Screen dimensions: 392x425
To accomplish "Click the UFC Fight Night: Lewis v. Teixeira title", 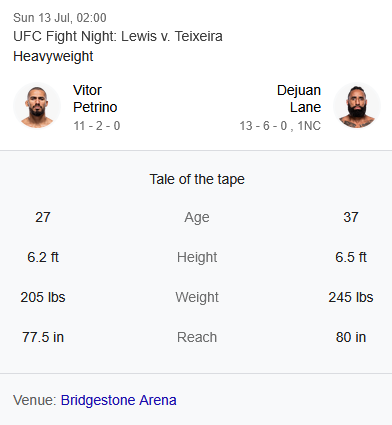I will (118, 36).
